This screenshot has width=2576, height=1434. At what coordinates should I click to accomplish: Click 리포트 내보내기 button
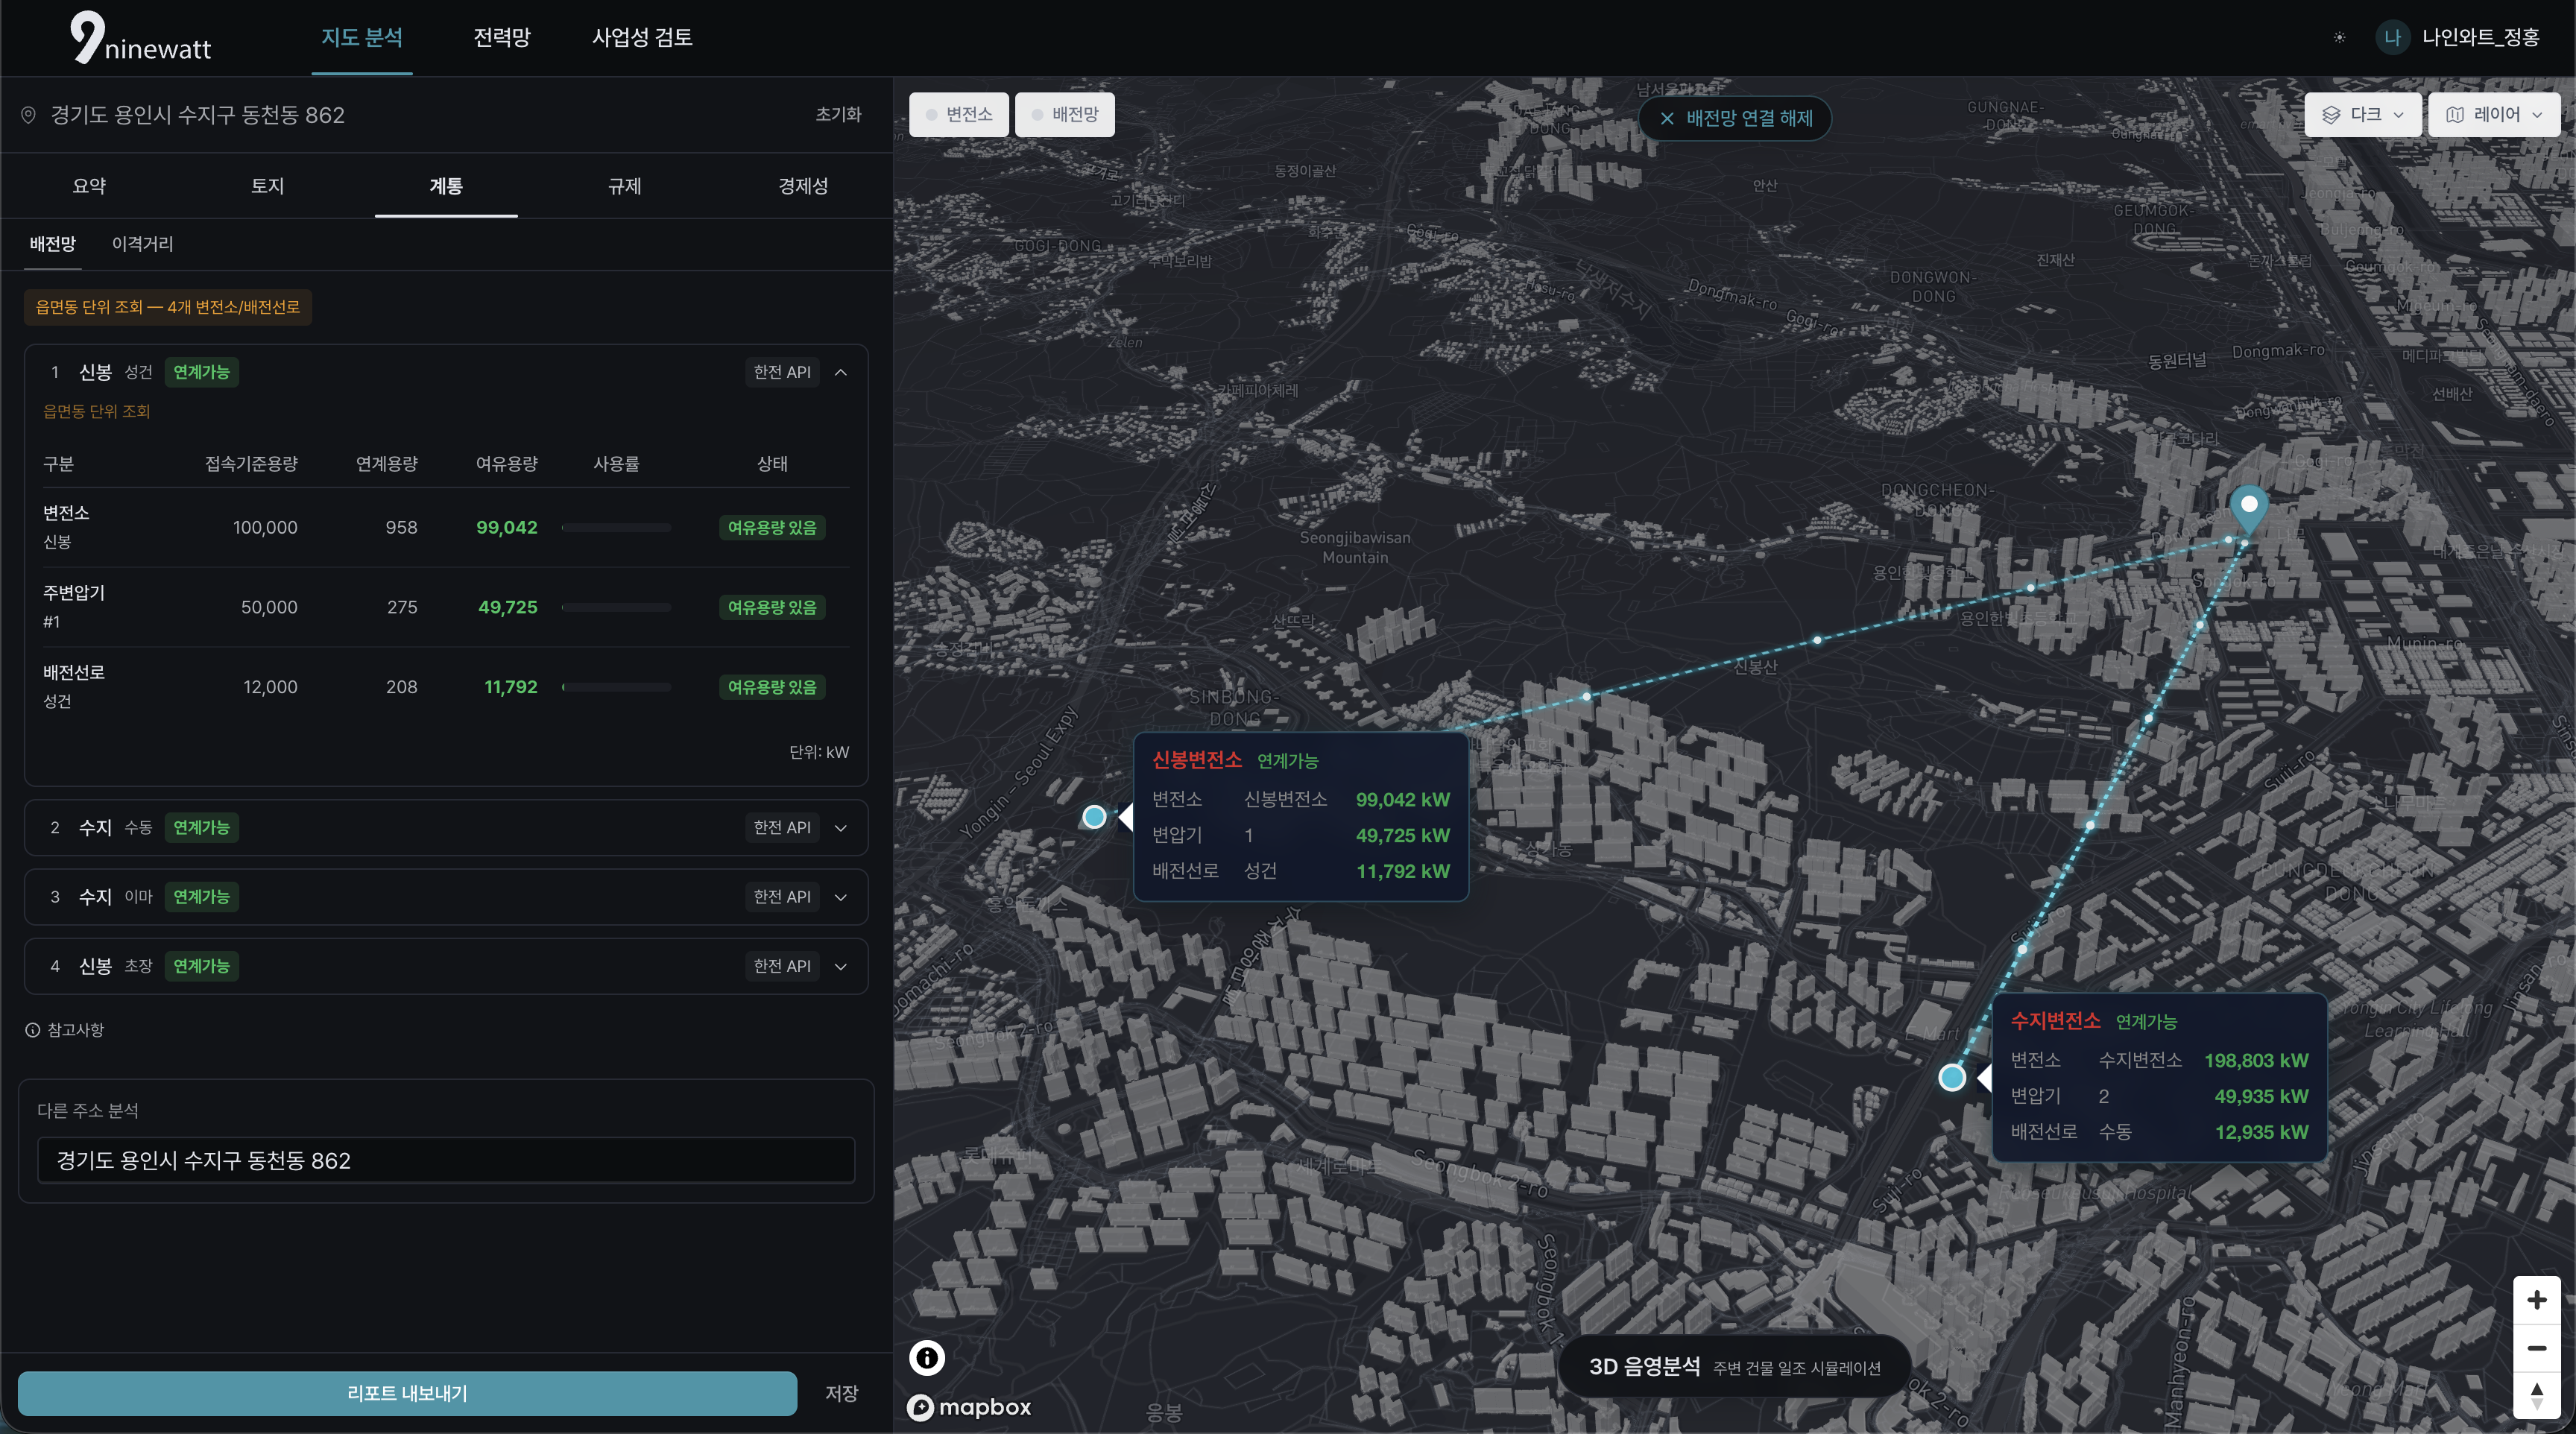407,1393
